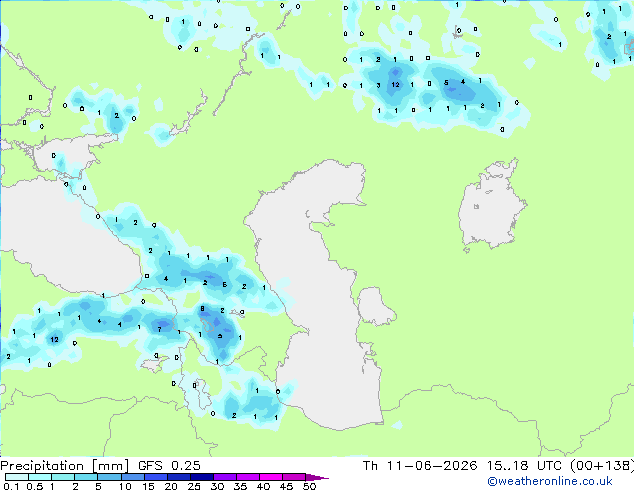
Task: Select the "30" legend scale label
Action: [x=217, y=486]
